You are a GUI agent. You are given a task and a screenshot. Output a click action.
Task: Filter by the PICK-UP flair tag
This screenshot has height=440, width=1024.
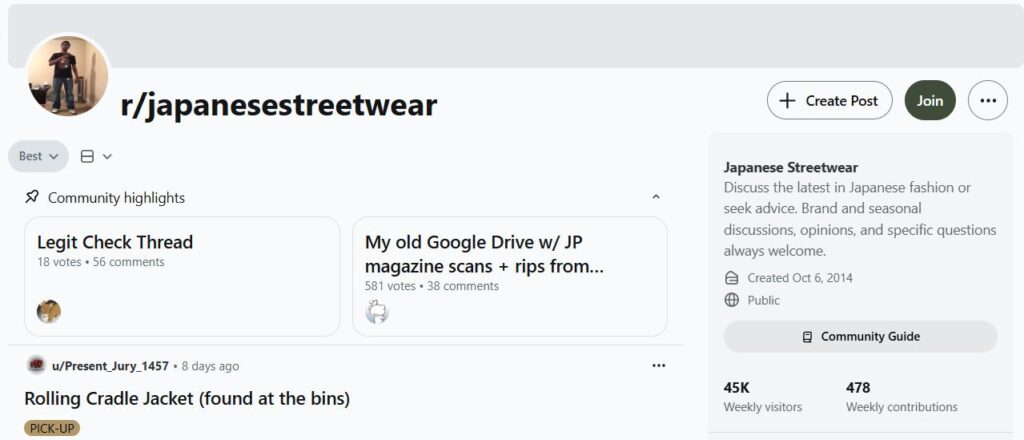(52, 428)
